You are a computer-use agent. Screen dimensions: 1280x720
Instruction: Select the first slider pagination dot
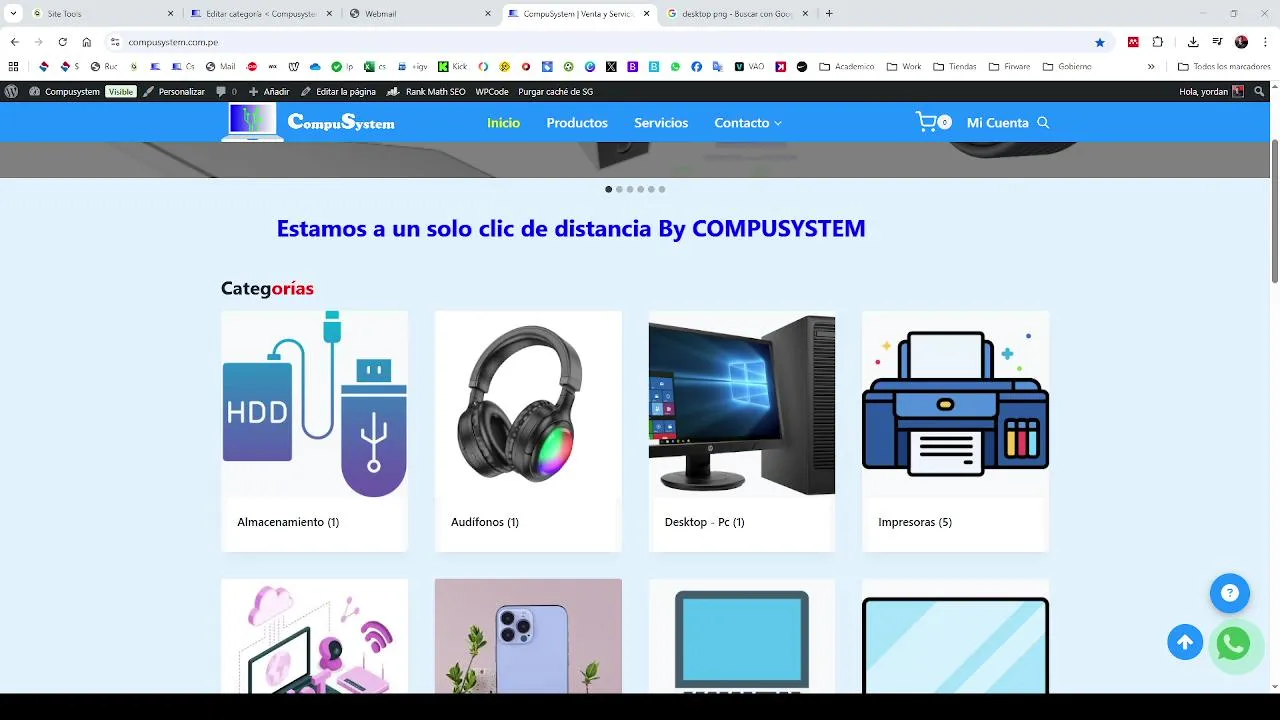[x=608, y=189]
